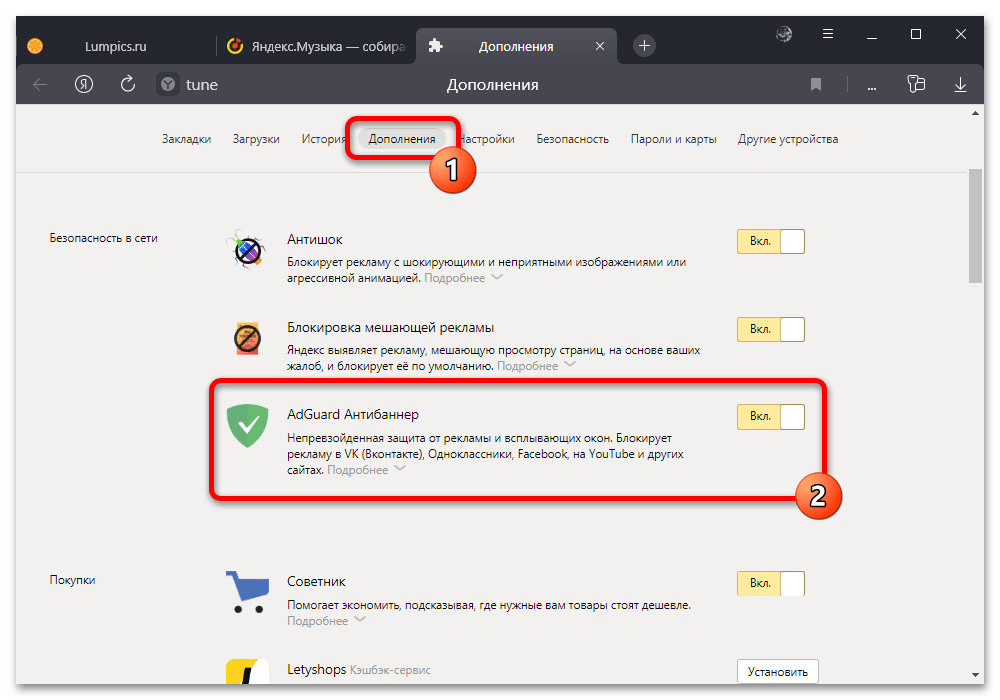
Task: Open downloads arrow icon in toolbar
Action: coord(960,85)
